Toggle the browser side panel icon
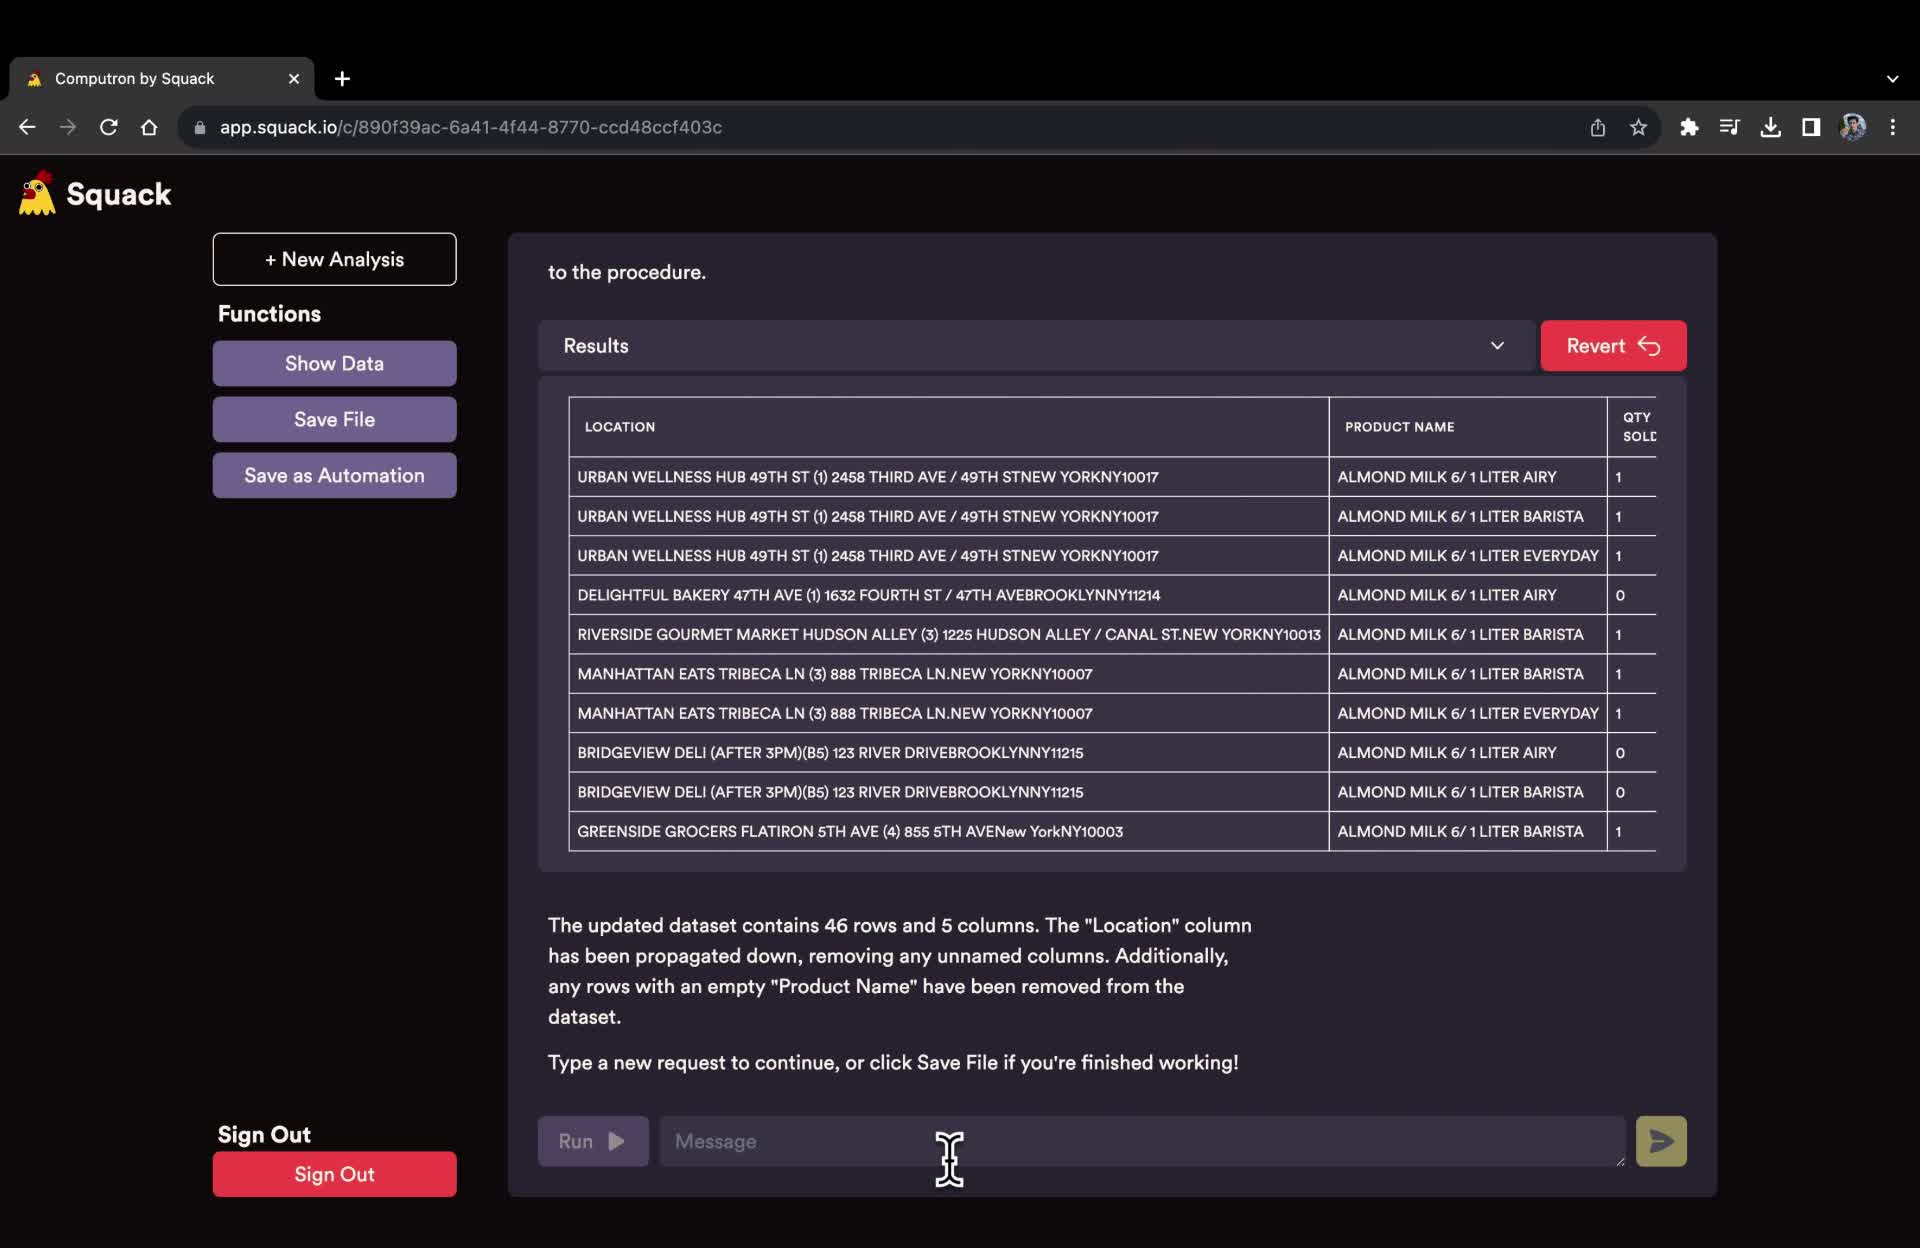The image size is (1920, 1248). tap(1810, 127)
